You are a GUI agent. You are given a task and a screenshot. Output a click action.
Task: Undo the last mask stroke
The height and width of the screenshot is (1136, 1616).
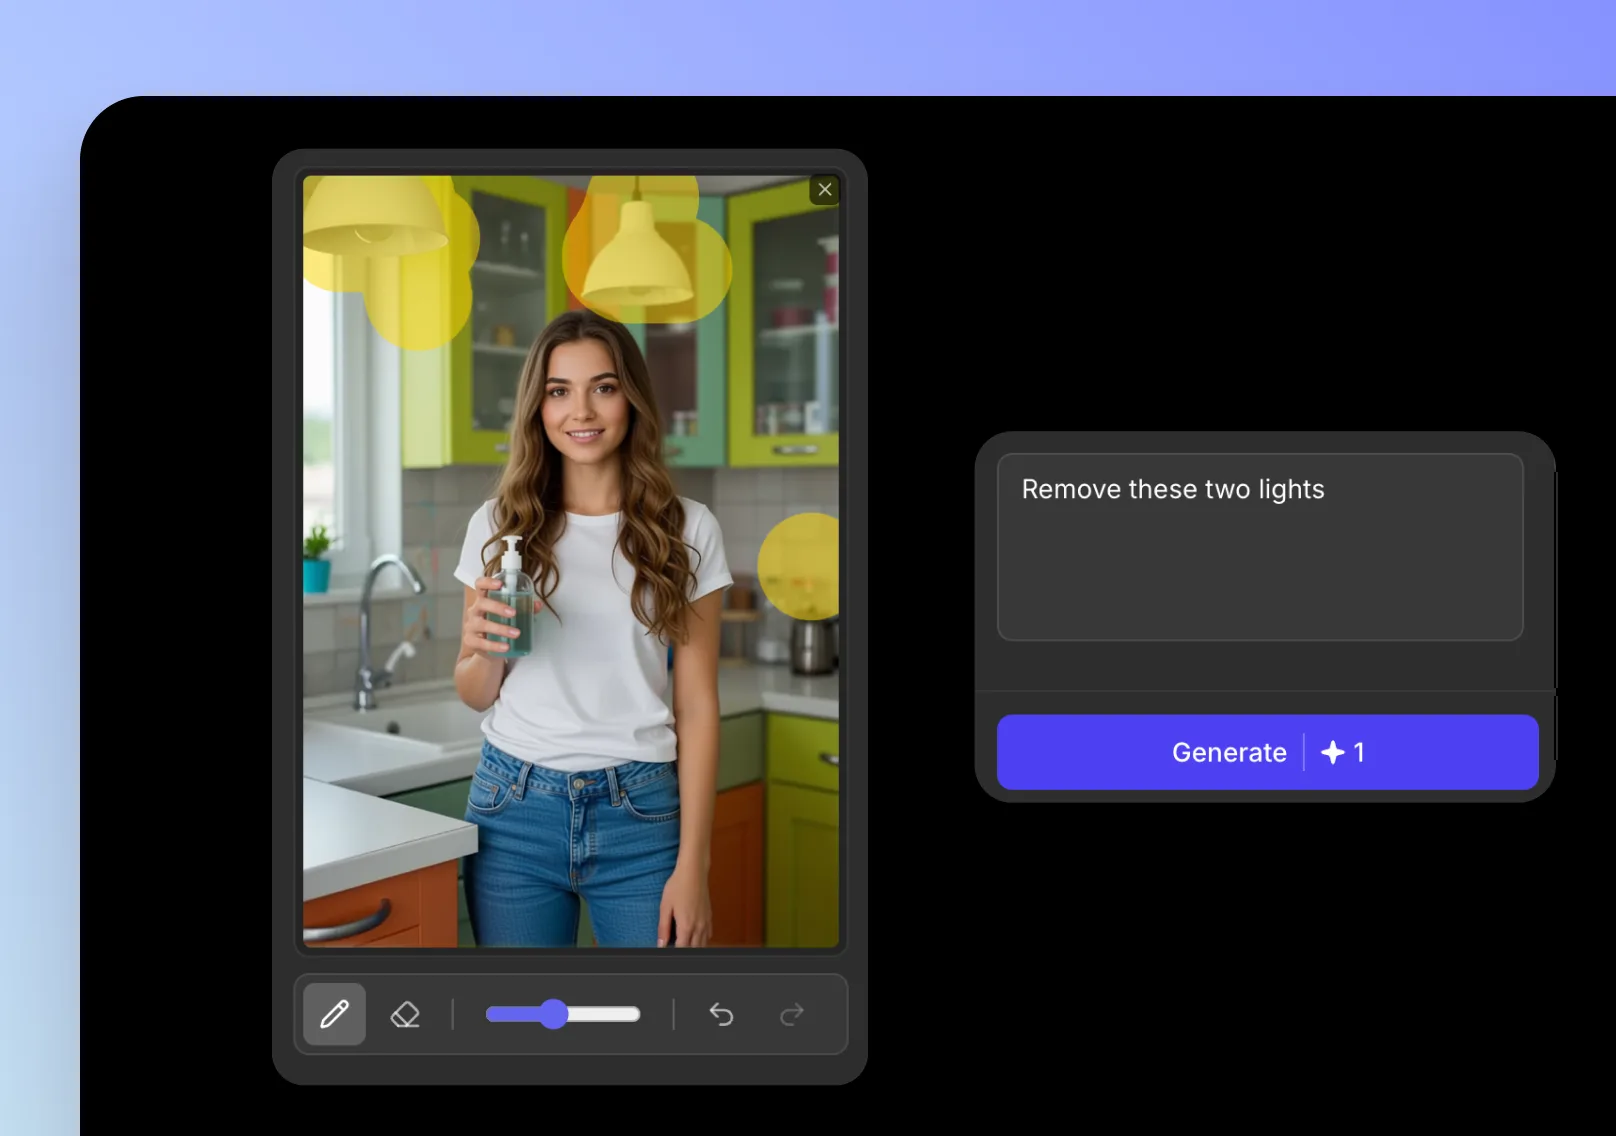tap(721, 1014)
